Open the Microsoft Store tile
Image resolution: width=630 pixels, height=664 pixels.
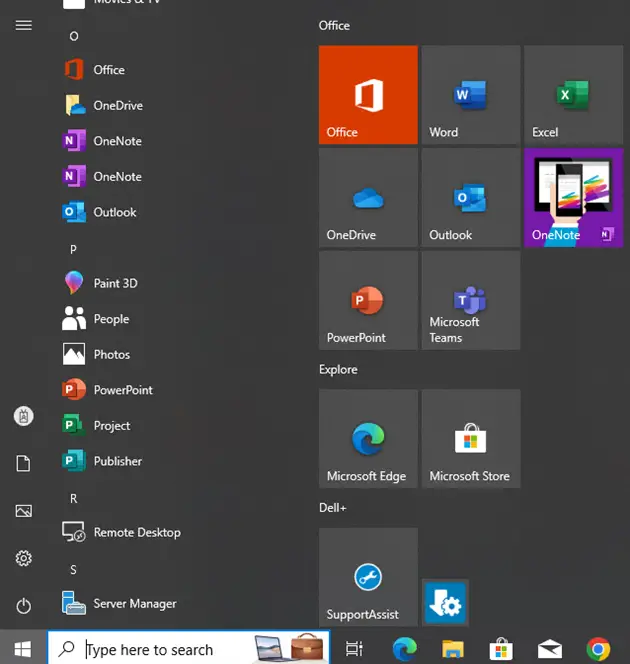pos(471,439)
